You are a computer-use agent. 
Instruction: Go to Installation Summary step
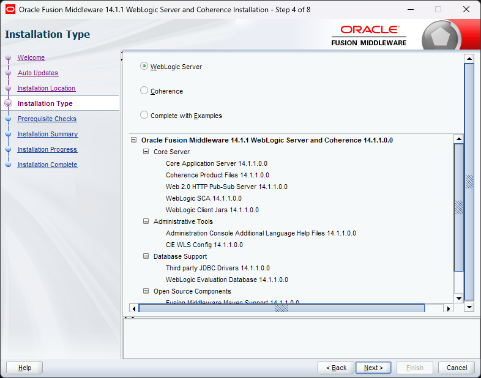(x=47, y=134)
